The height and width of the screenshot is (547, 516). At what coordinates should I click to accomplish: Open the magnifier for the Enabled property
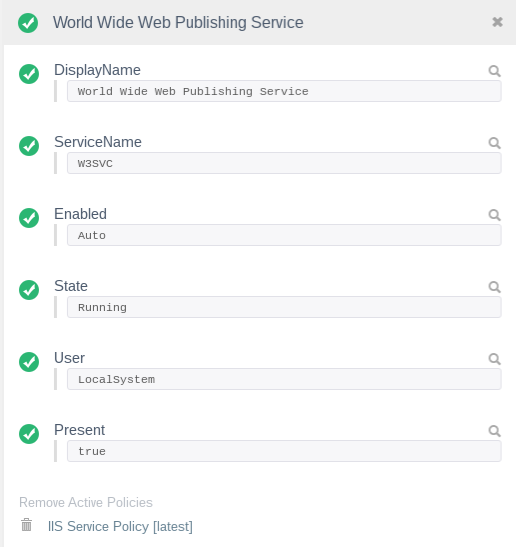[x=494, y=215]
